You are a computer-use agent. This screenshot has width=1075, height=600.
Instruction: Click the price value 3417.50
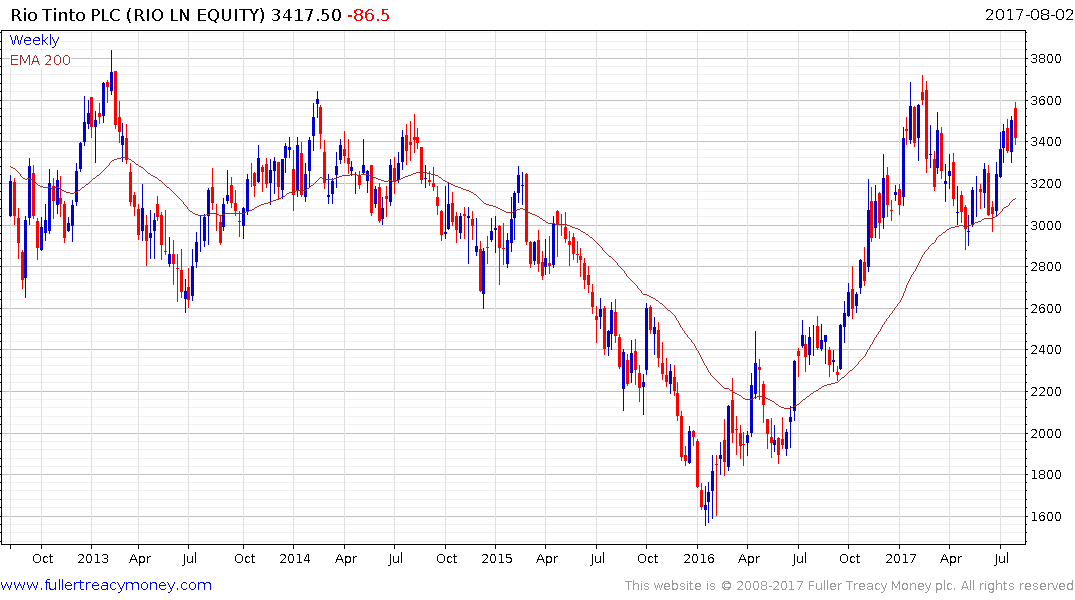306,15
